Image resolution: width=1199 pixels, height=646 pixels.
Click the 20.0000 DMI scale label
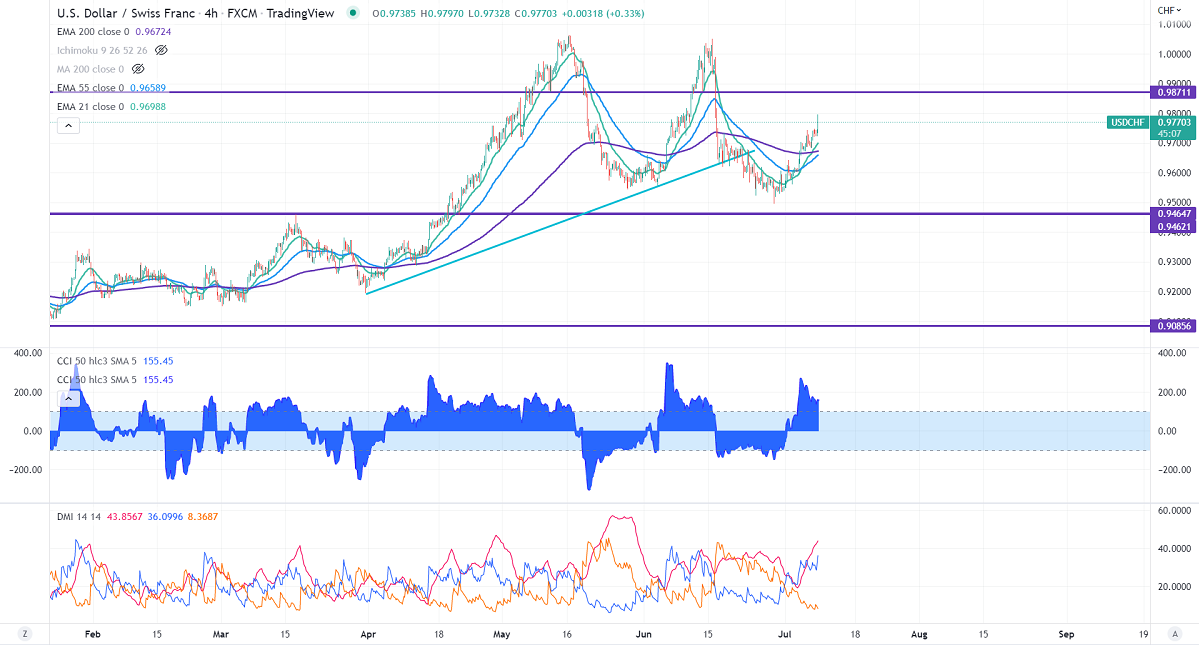pos(1175,587)
